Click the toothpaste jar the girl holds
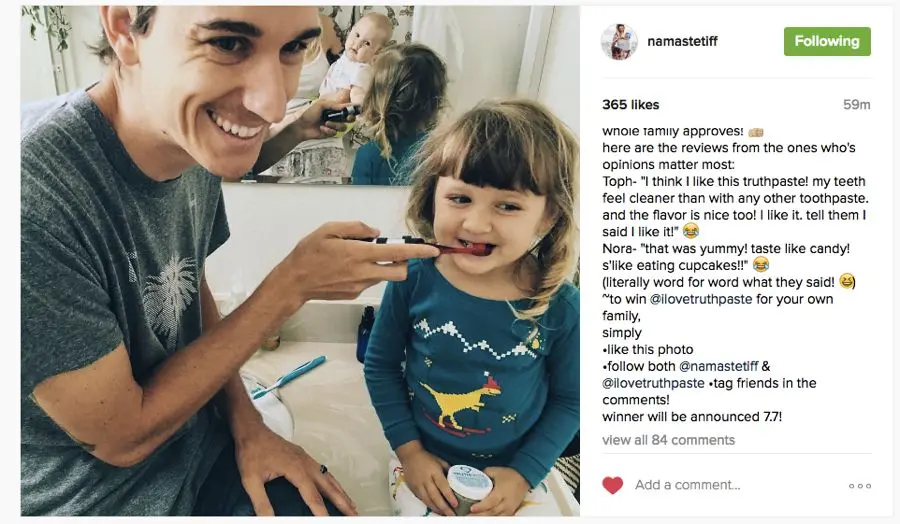This screenshot has width=900, height=524. (469, 490)
